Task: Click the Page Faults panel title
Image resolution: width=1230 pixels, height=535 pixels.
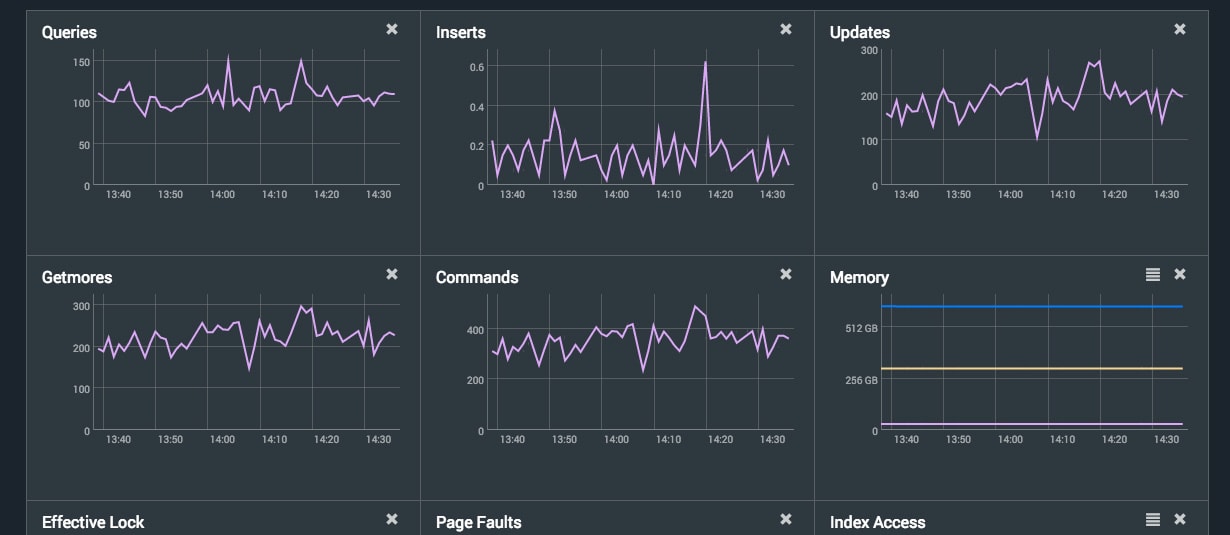Action: [478, 522]
